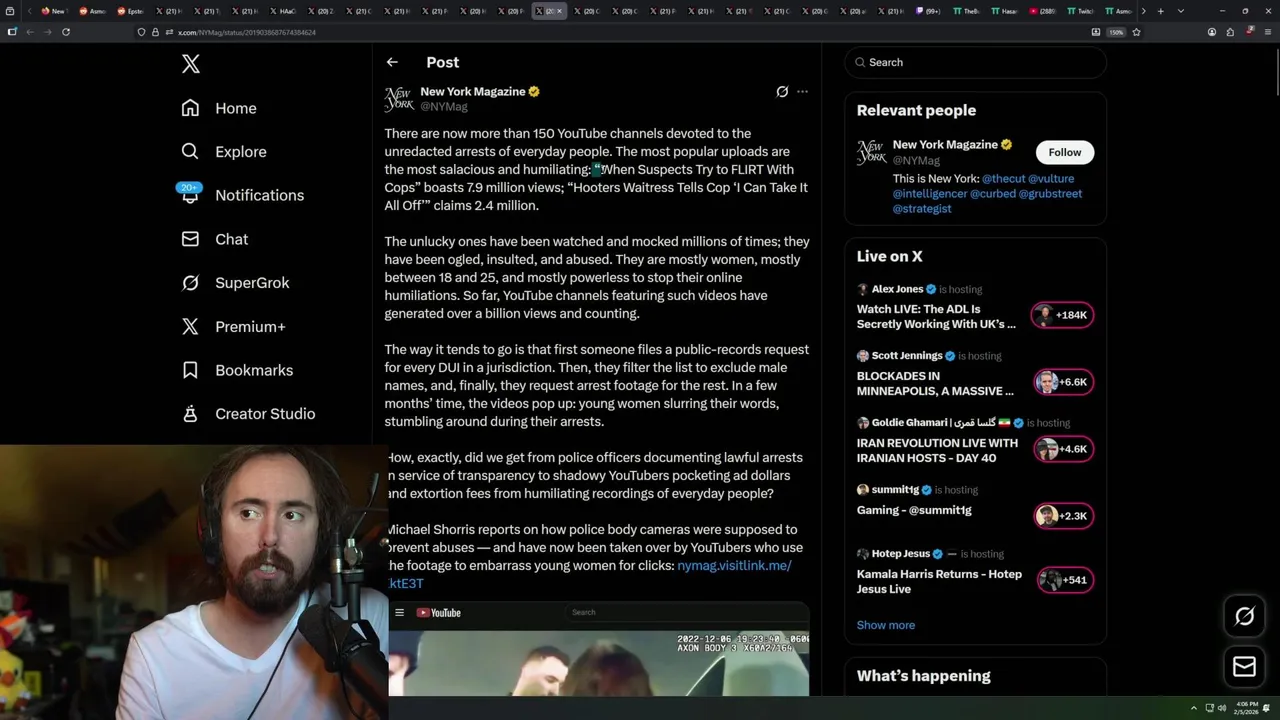Open the SuperGrok icon in sidebar

coord(190,283)
